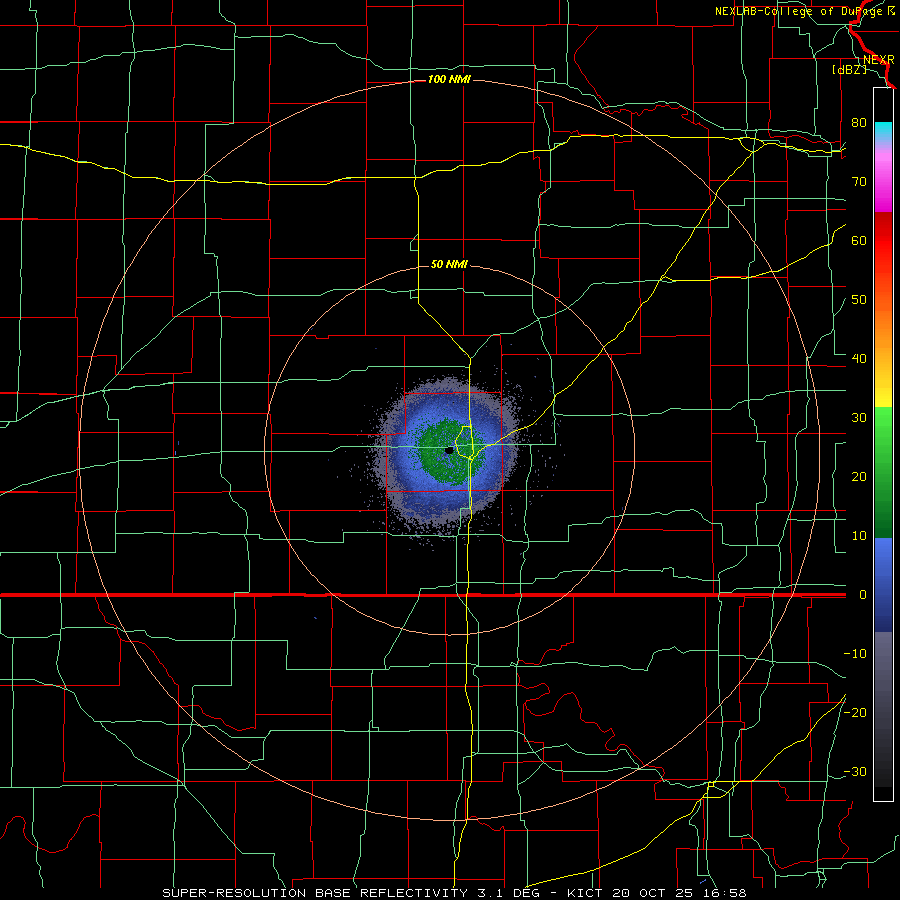This screenshot has height=900, width=900.
Task: Click the 100 NMI range ring label
Action: coord(449,79)
